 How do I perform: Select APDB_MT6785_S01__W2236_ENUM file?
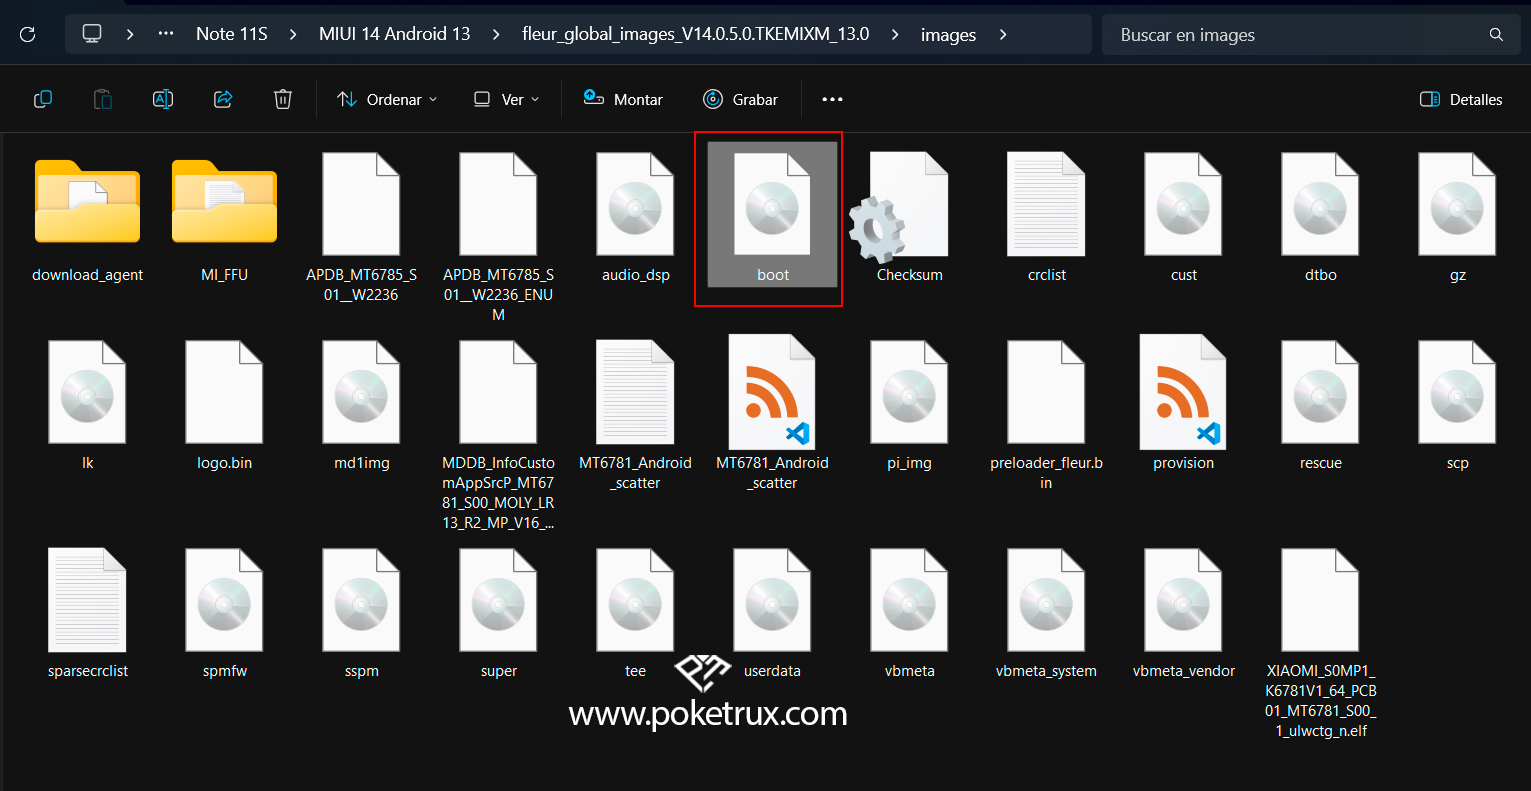click(x=498, y=238)
